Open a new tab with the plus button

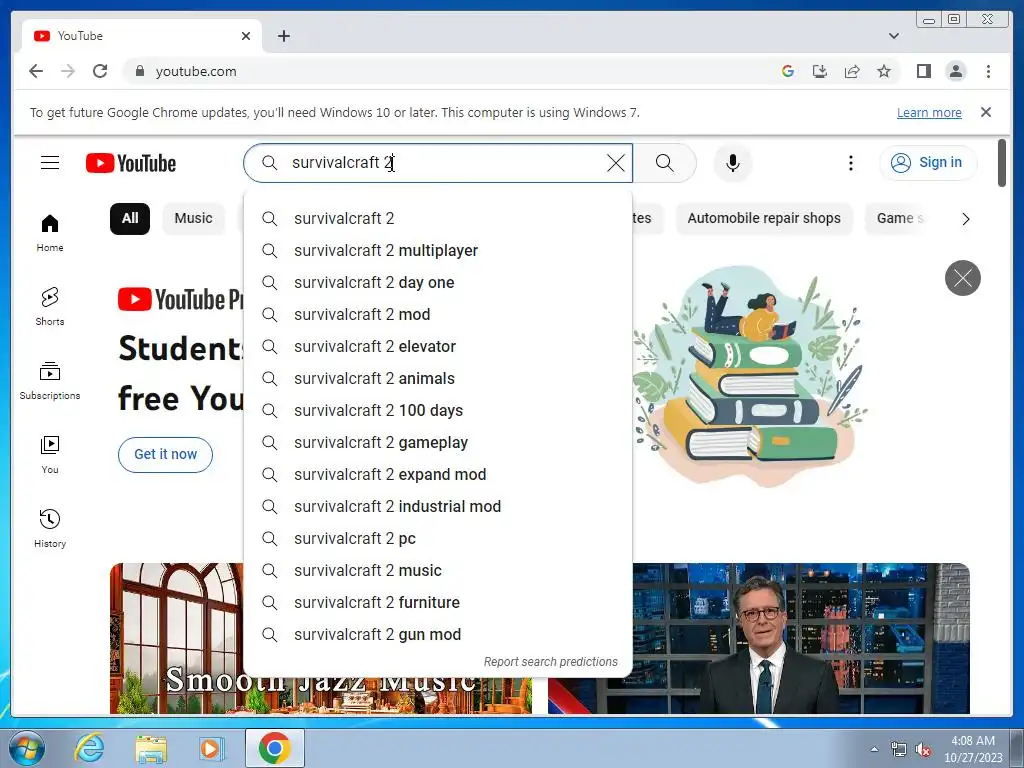pos(283,36)
